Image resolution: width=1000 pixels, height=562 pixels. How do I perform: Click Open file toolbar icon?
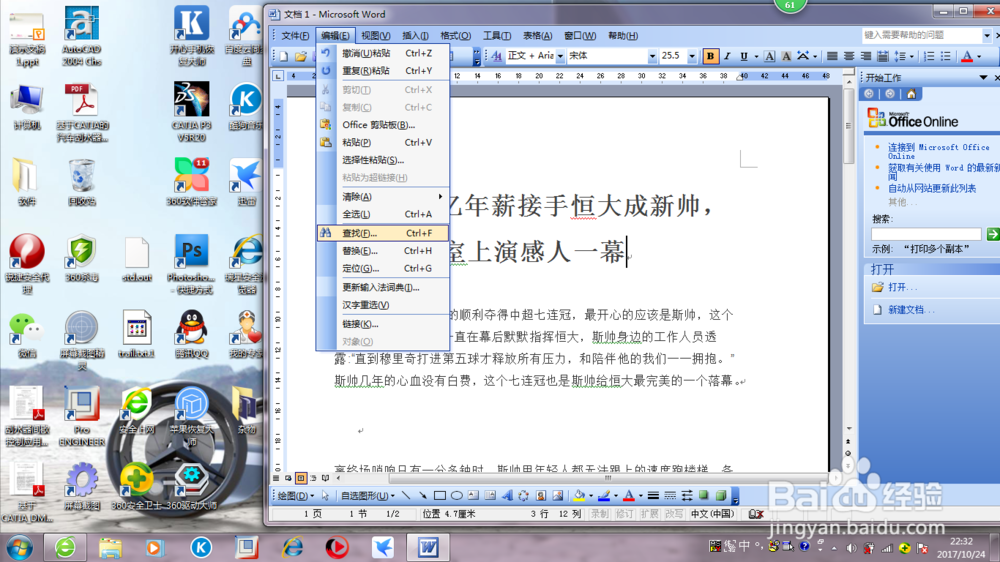[x=301, y=56]
